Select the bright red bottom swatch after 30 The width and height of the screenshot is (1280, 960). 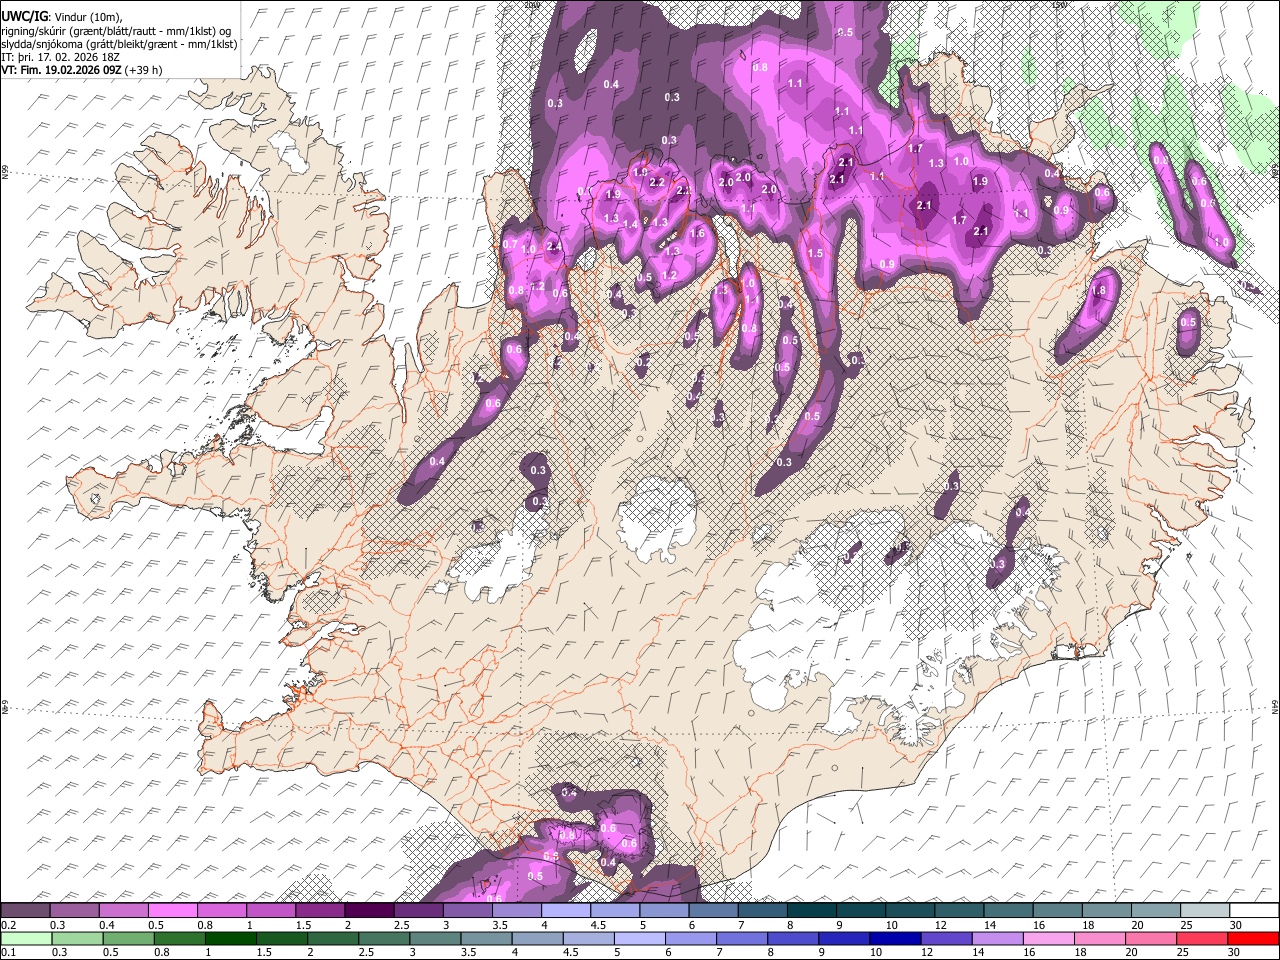pos(1252,938)
